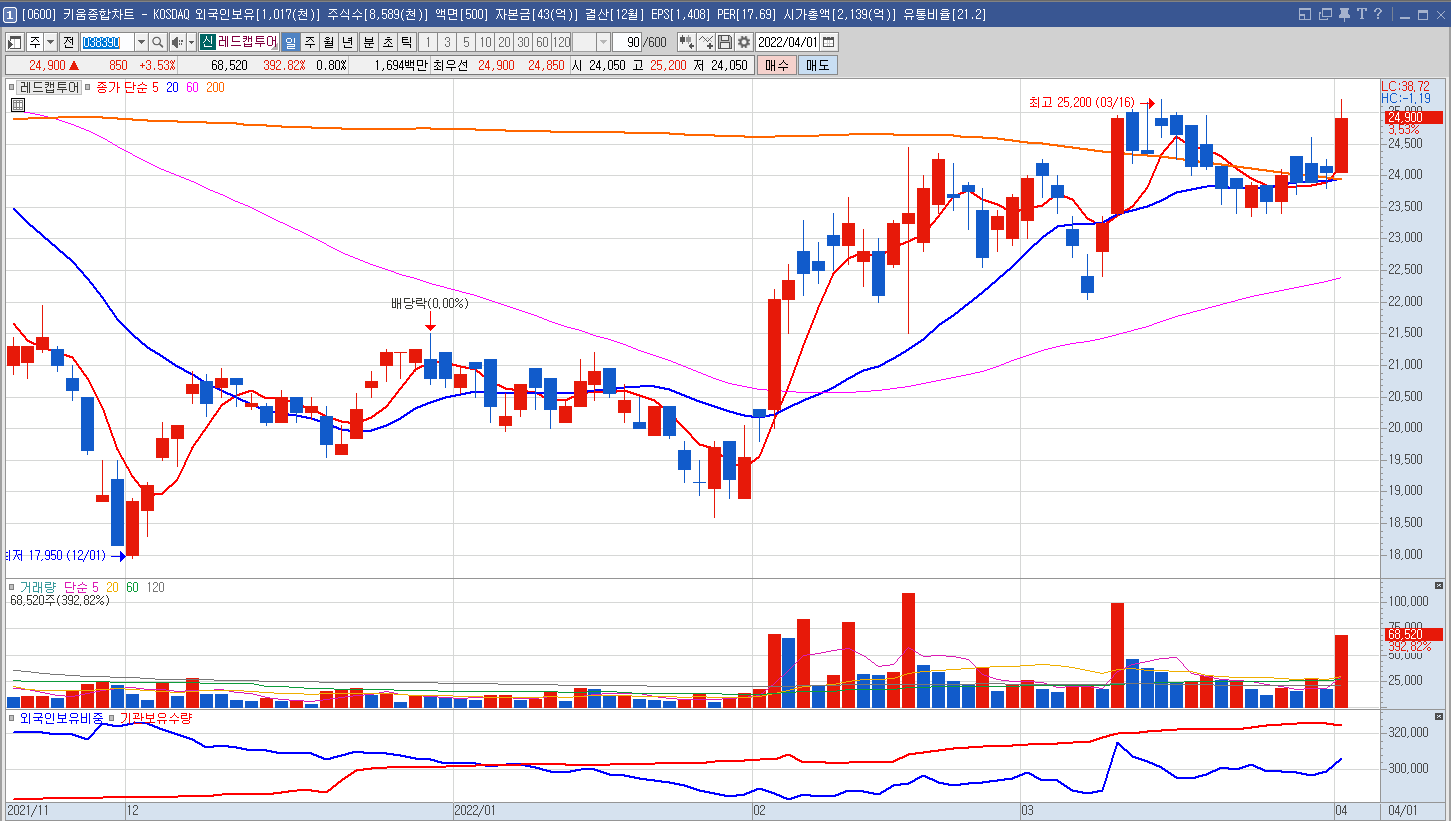
Task: Click the 외국인보유비중 indicator label
Action: coord(61,718)
